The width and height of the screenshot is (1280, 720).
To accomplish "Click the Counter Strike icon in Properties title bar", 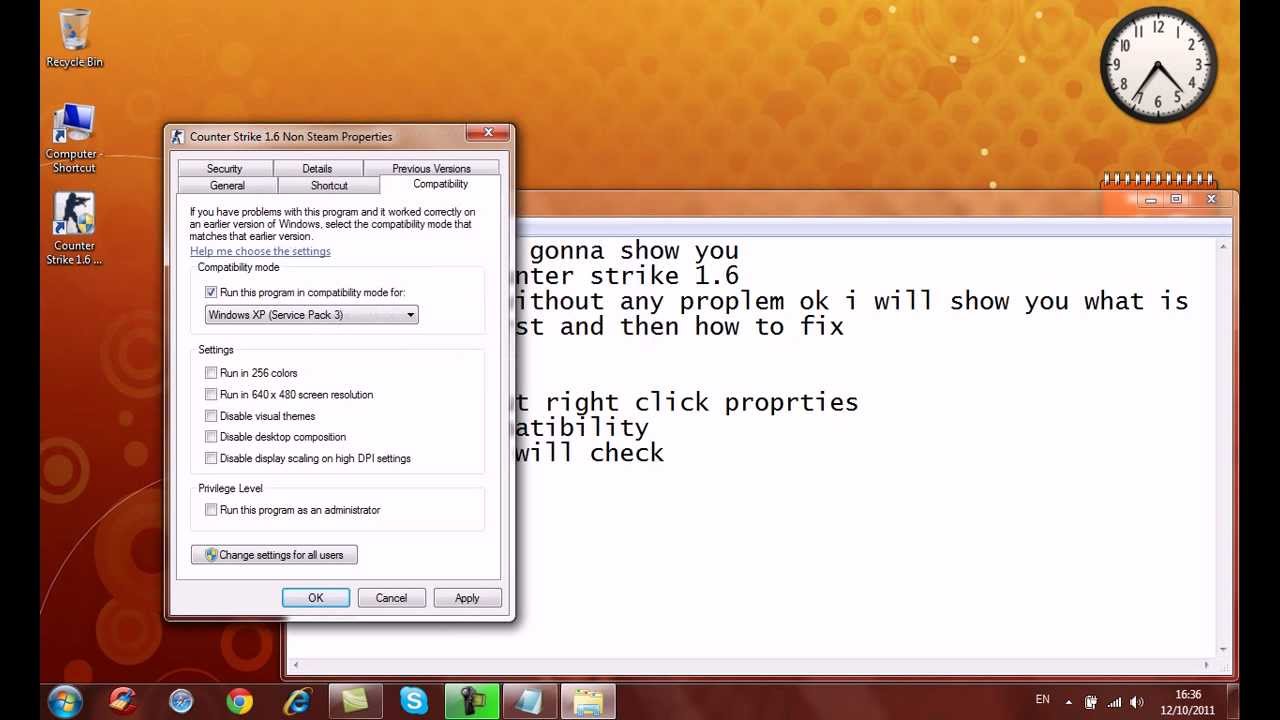I will [x=178, y=137].
